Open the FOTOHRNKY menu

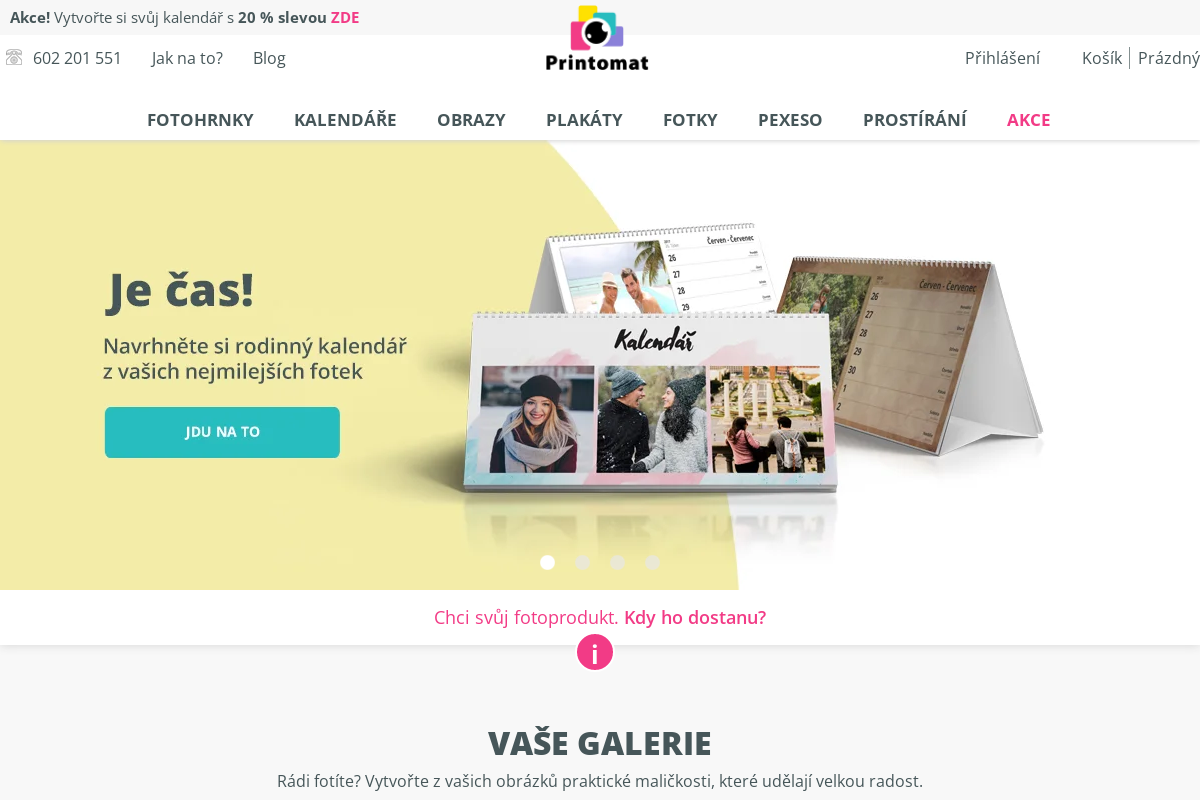(200, 120)
